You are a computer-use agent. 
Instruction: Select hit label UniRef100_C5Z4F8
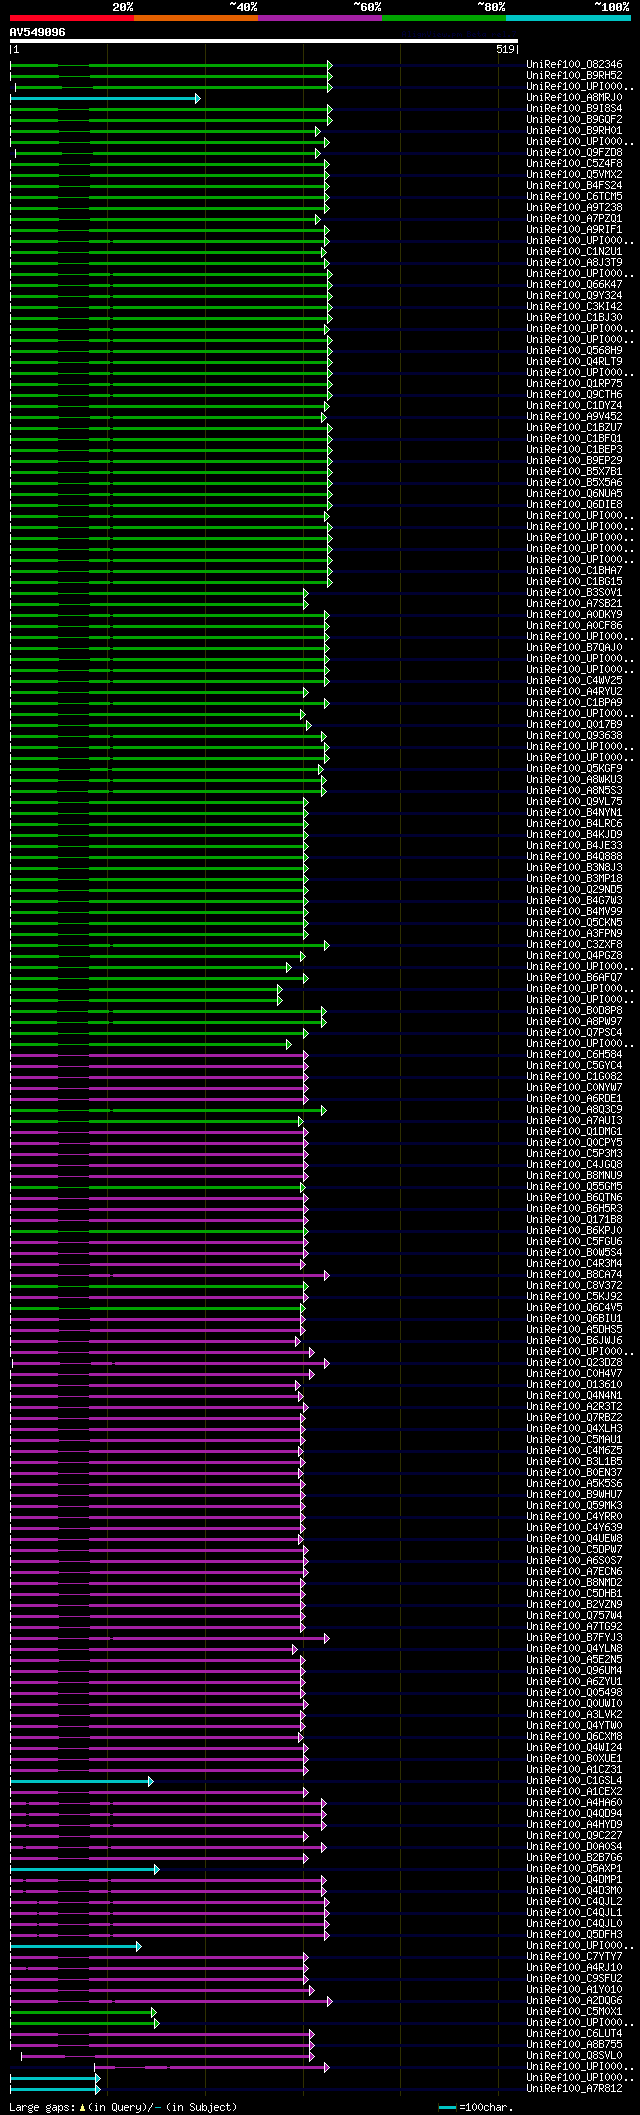pyautogui.click(x=574, y=164)
